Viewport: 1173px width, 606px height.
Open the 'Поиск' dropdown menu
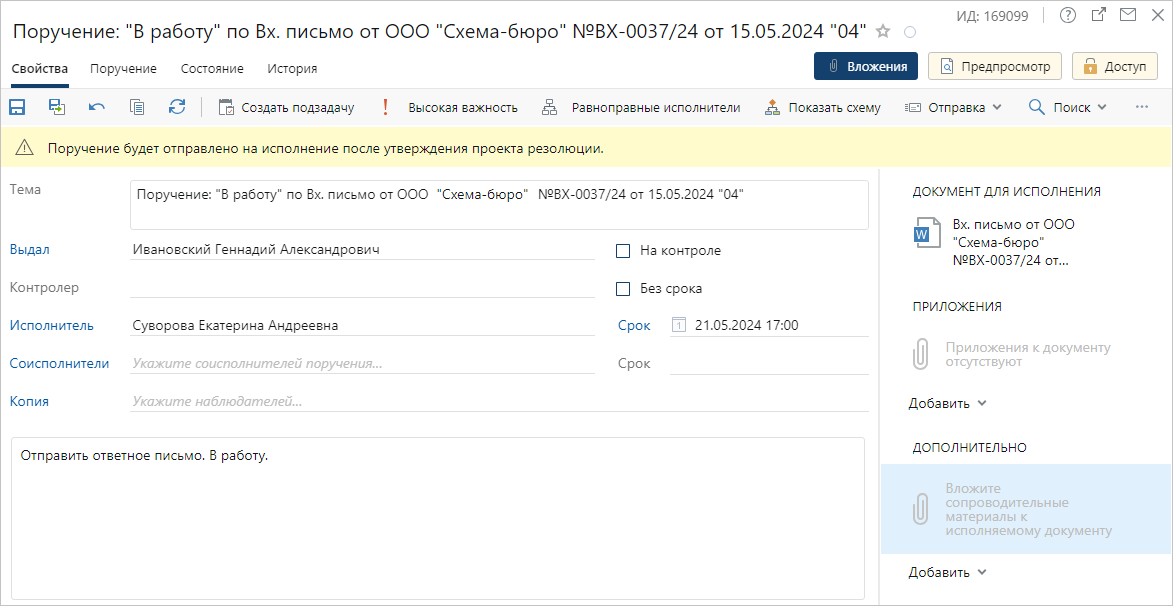(1068, 107)
